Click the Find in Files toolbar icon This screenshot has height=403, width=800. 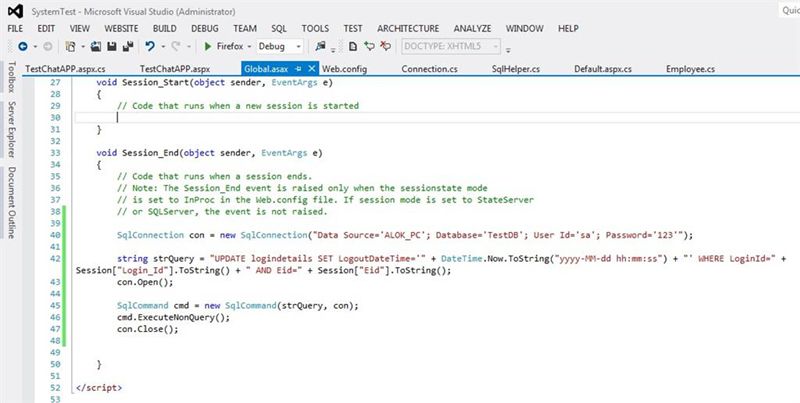click(x=320, y=46)
